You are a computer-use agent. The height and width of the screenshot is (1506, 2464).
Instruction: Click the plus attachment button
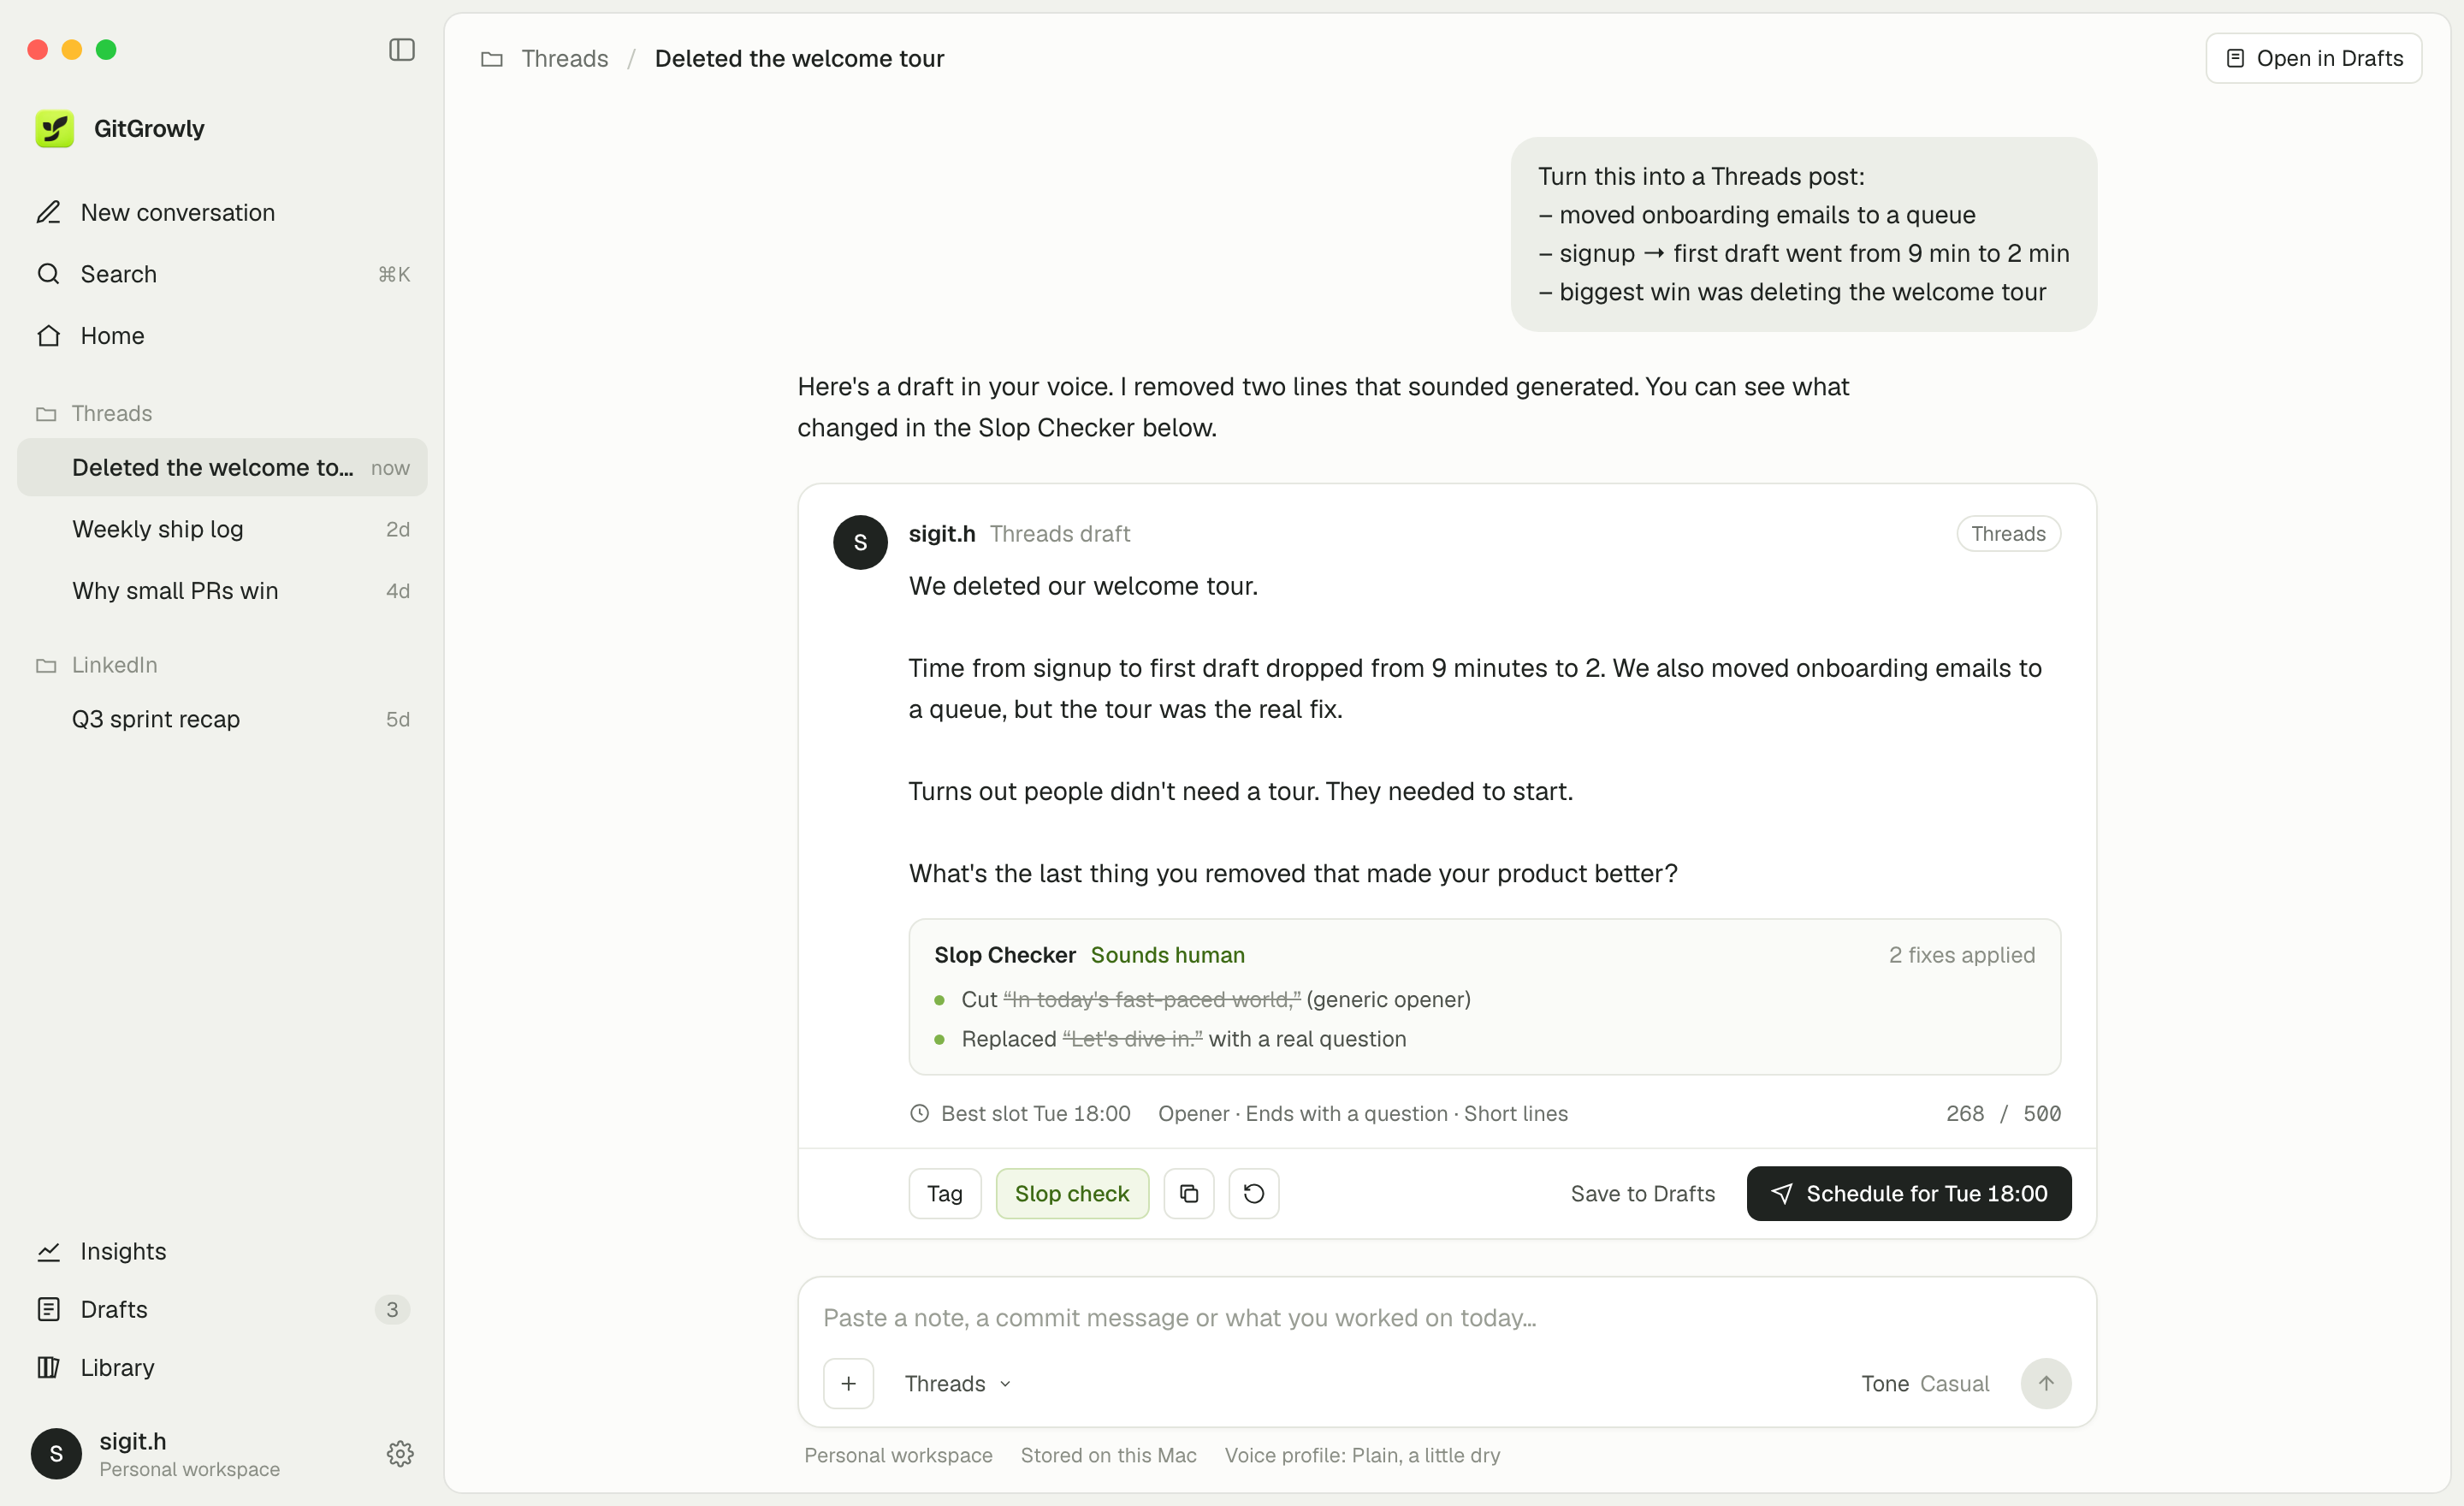pyautogui.click(x=848, y=1384)
